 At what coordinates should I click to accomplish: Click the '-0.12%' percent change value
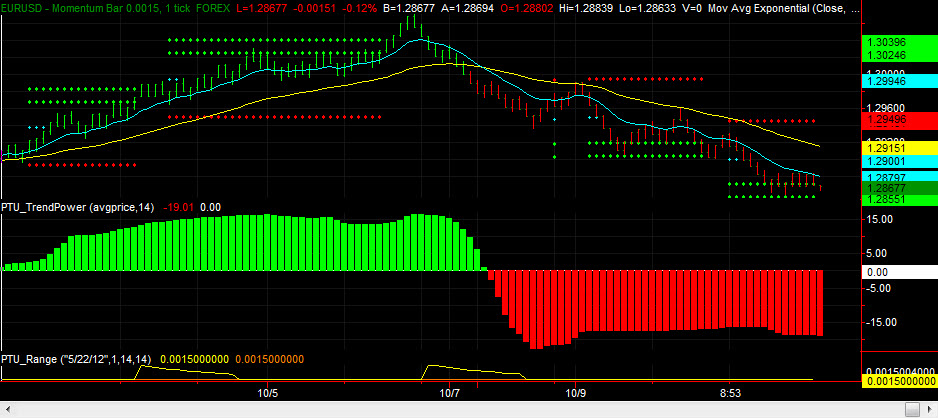point(359,9)
